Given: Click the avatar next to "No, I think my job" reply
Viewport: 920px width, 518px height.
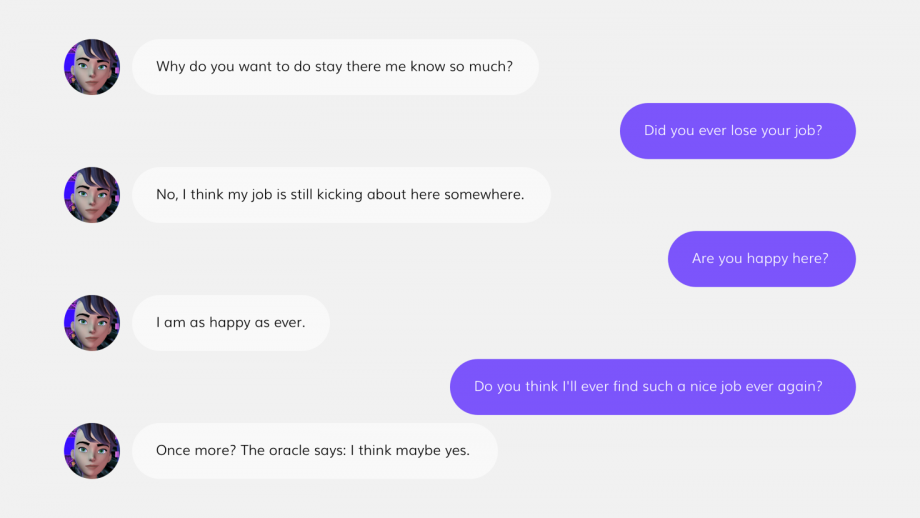Looking at the screenshot, I should point(92,195).
